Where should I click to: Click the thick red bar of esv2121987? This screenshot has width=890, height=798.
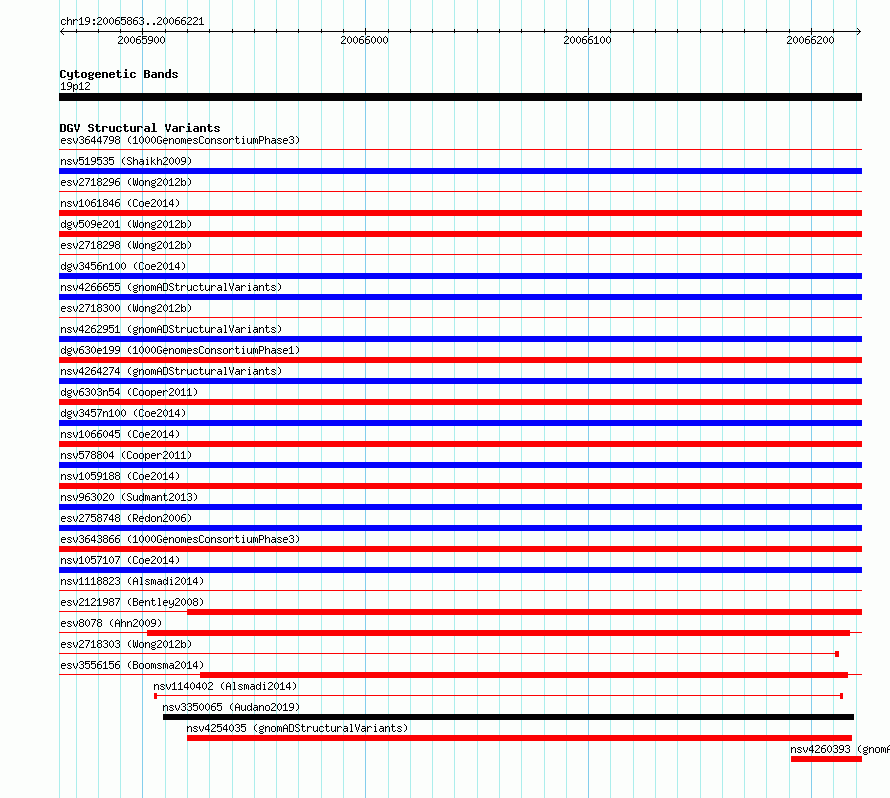click(524, 612)
